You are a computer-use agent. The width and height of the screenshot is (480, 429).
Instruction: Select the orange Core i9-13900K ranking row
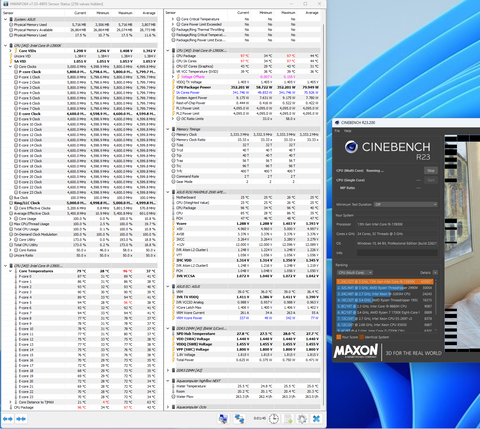click(385, 282)
